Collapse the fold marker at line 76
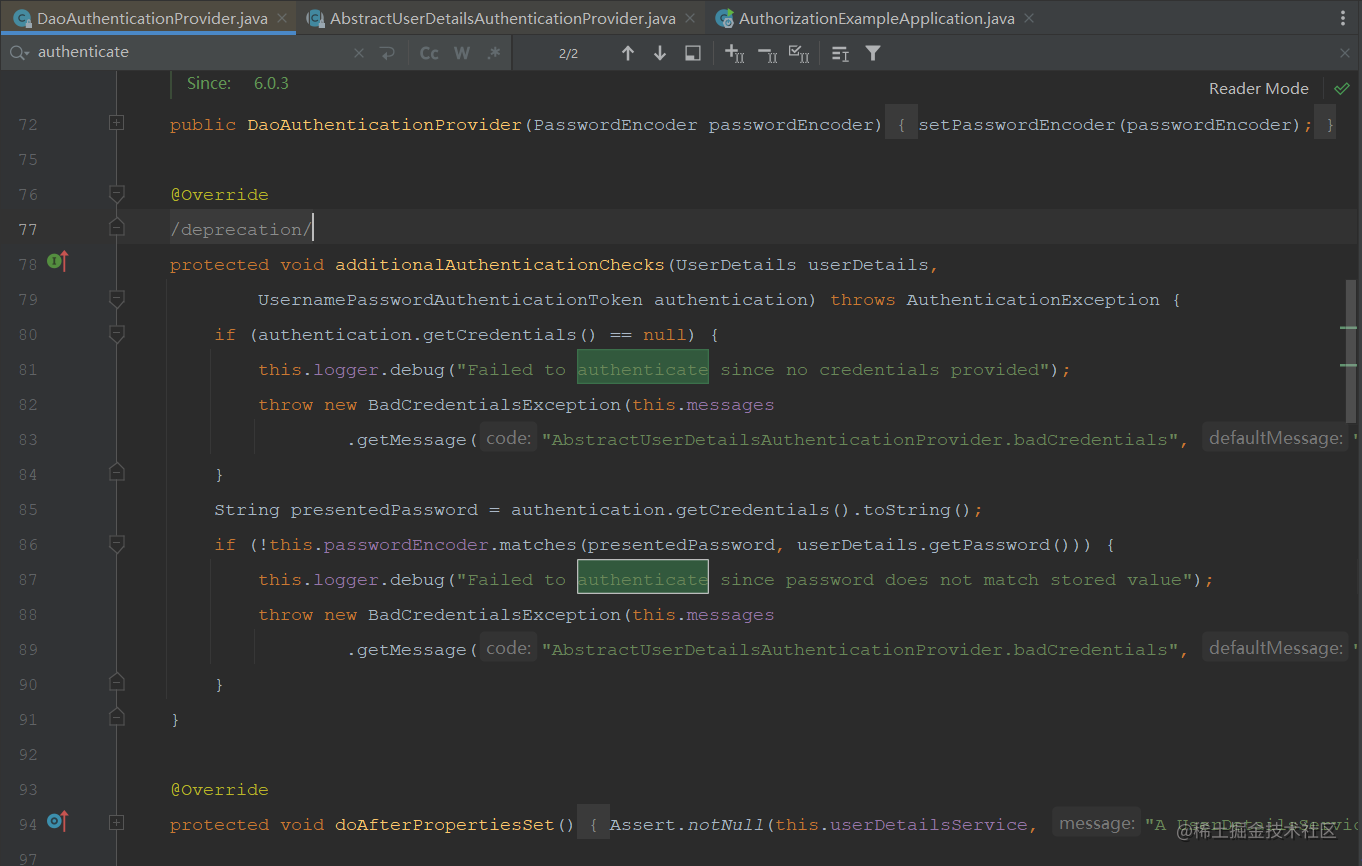The height and width of the screenshot is (866, 1362). point(116,194)
